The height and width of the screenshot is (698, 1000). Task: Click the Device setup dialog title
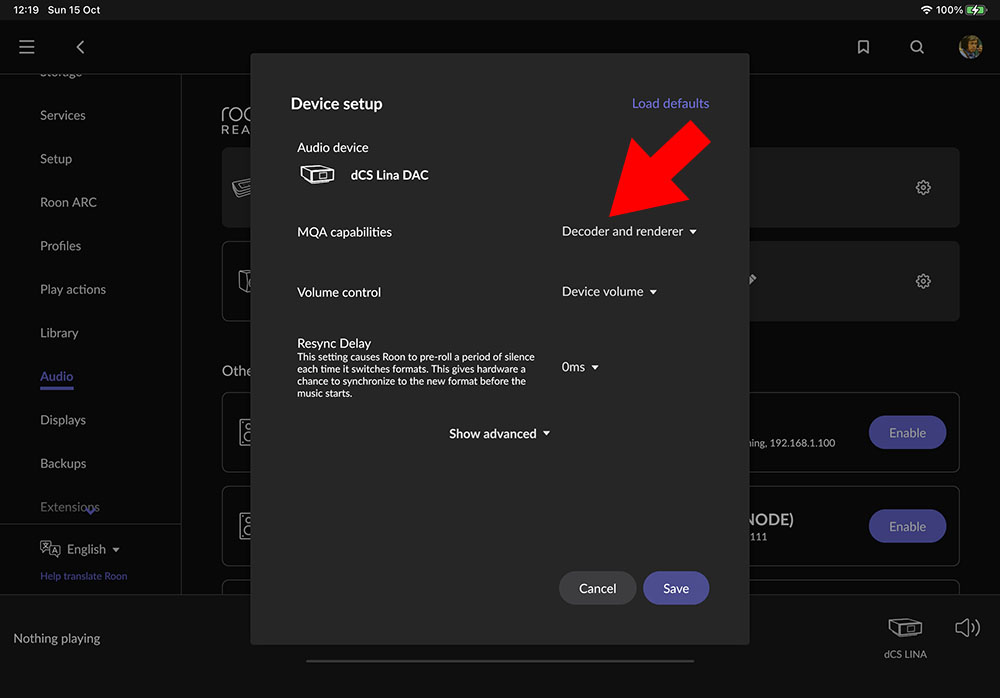[x=337, y=104]
